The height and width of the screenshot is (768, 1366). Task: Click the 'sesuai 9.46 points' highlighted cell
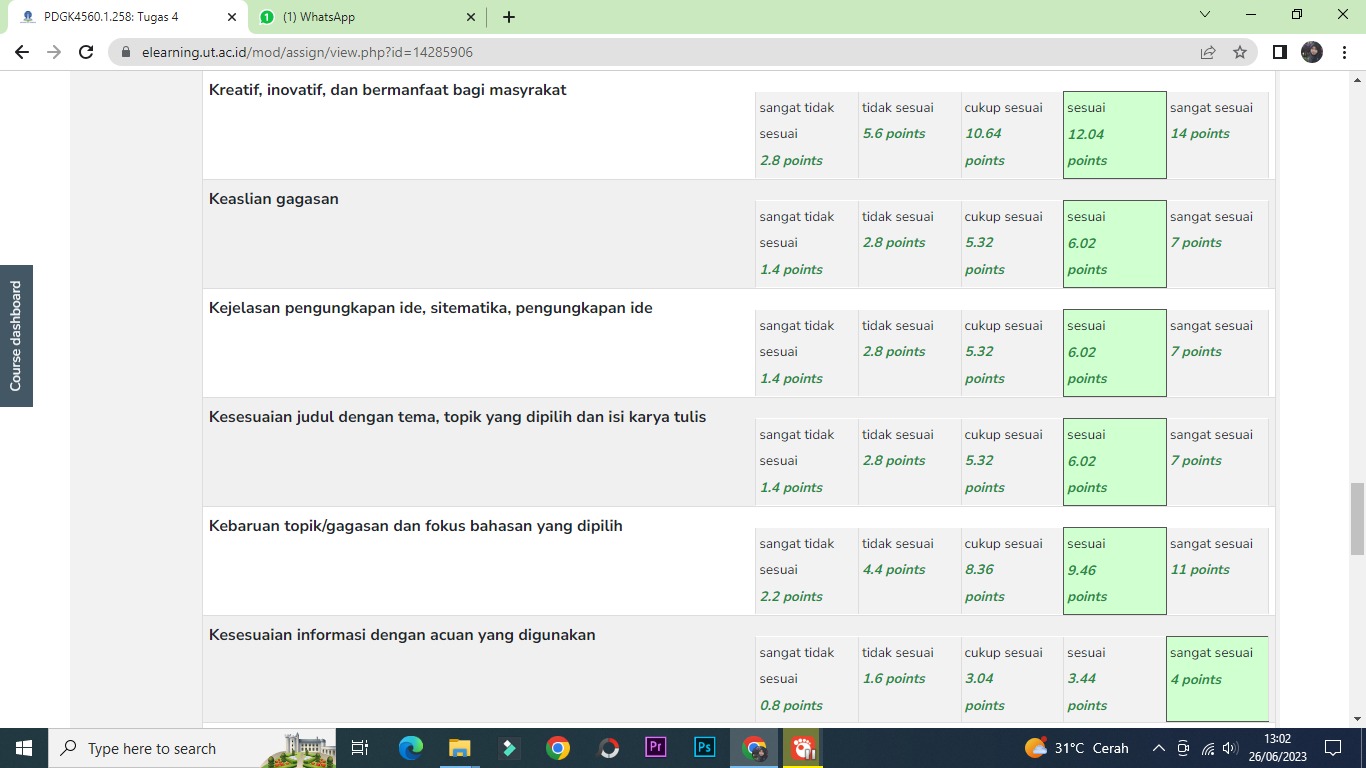(x=1114, y=571)
